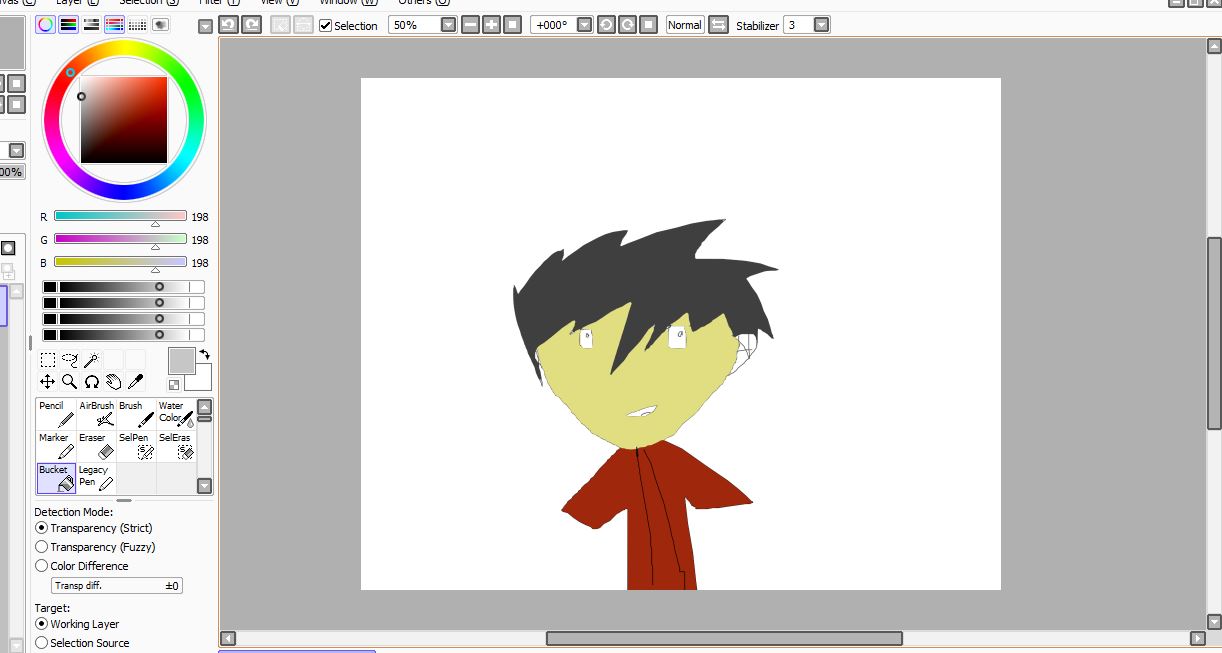The width and height of the screenshot is (1222, 653).
Task: Click the undo arrow button
Action: click(x=229, y=25)
